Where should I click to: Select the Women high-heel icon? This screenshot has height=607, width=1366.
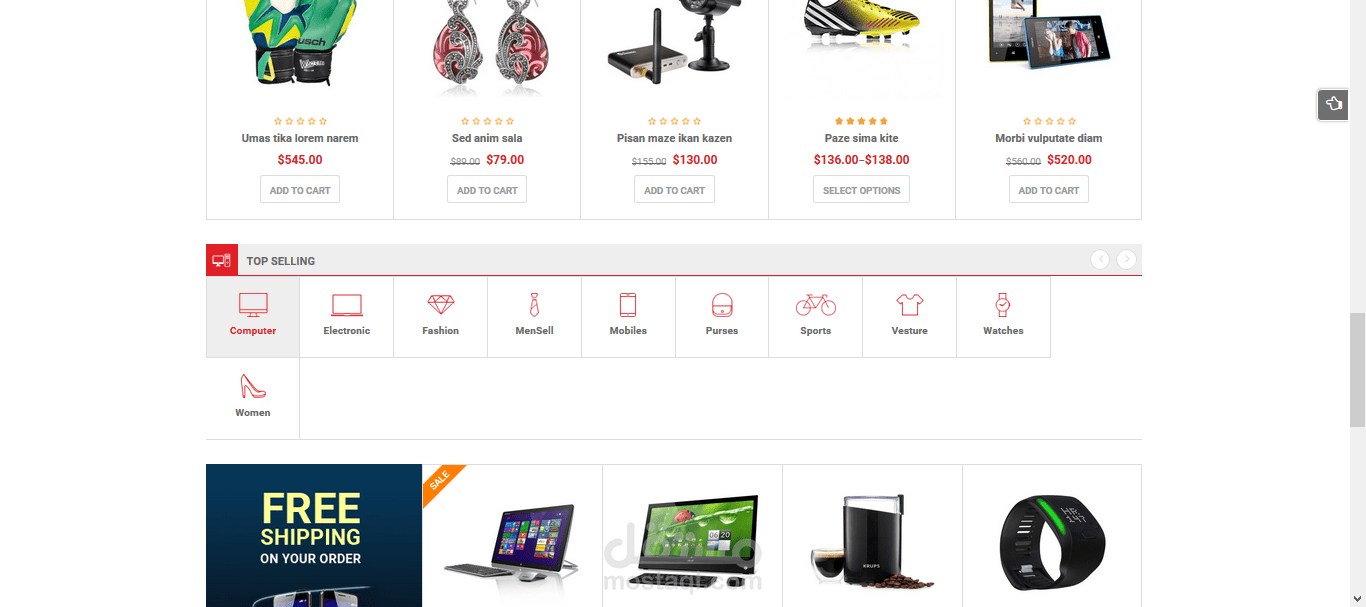[253, 386]
